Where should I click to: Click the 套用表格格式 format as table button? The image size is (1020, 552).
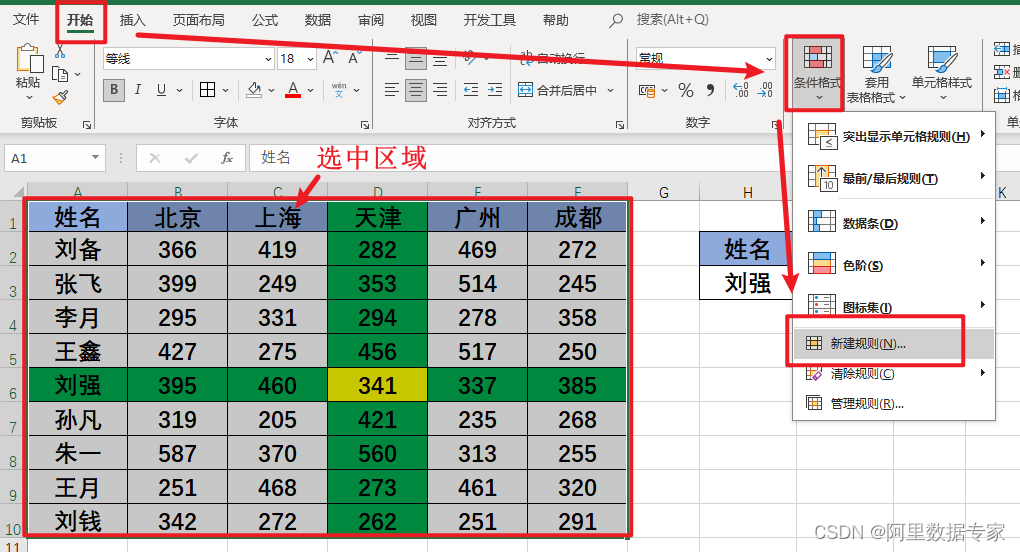(x=876, y=73)
